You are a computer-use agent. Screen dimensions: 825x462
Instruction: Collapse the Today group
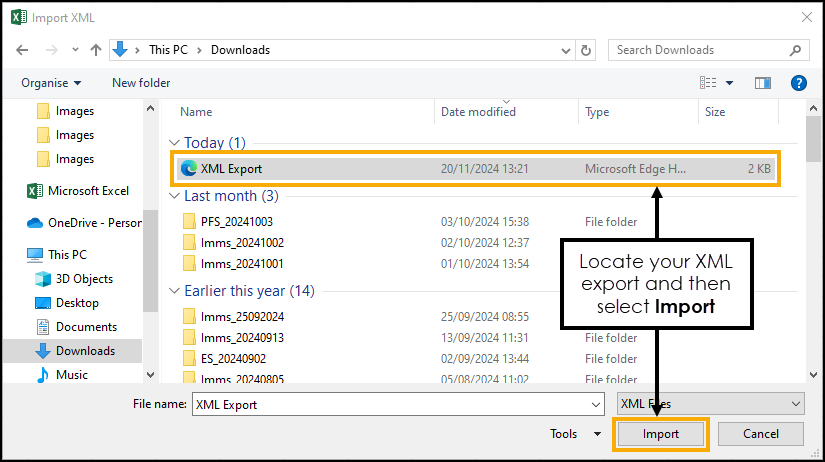click(x=175, y=143)
